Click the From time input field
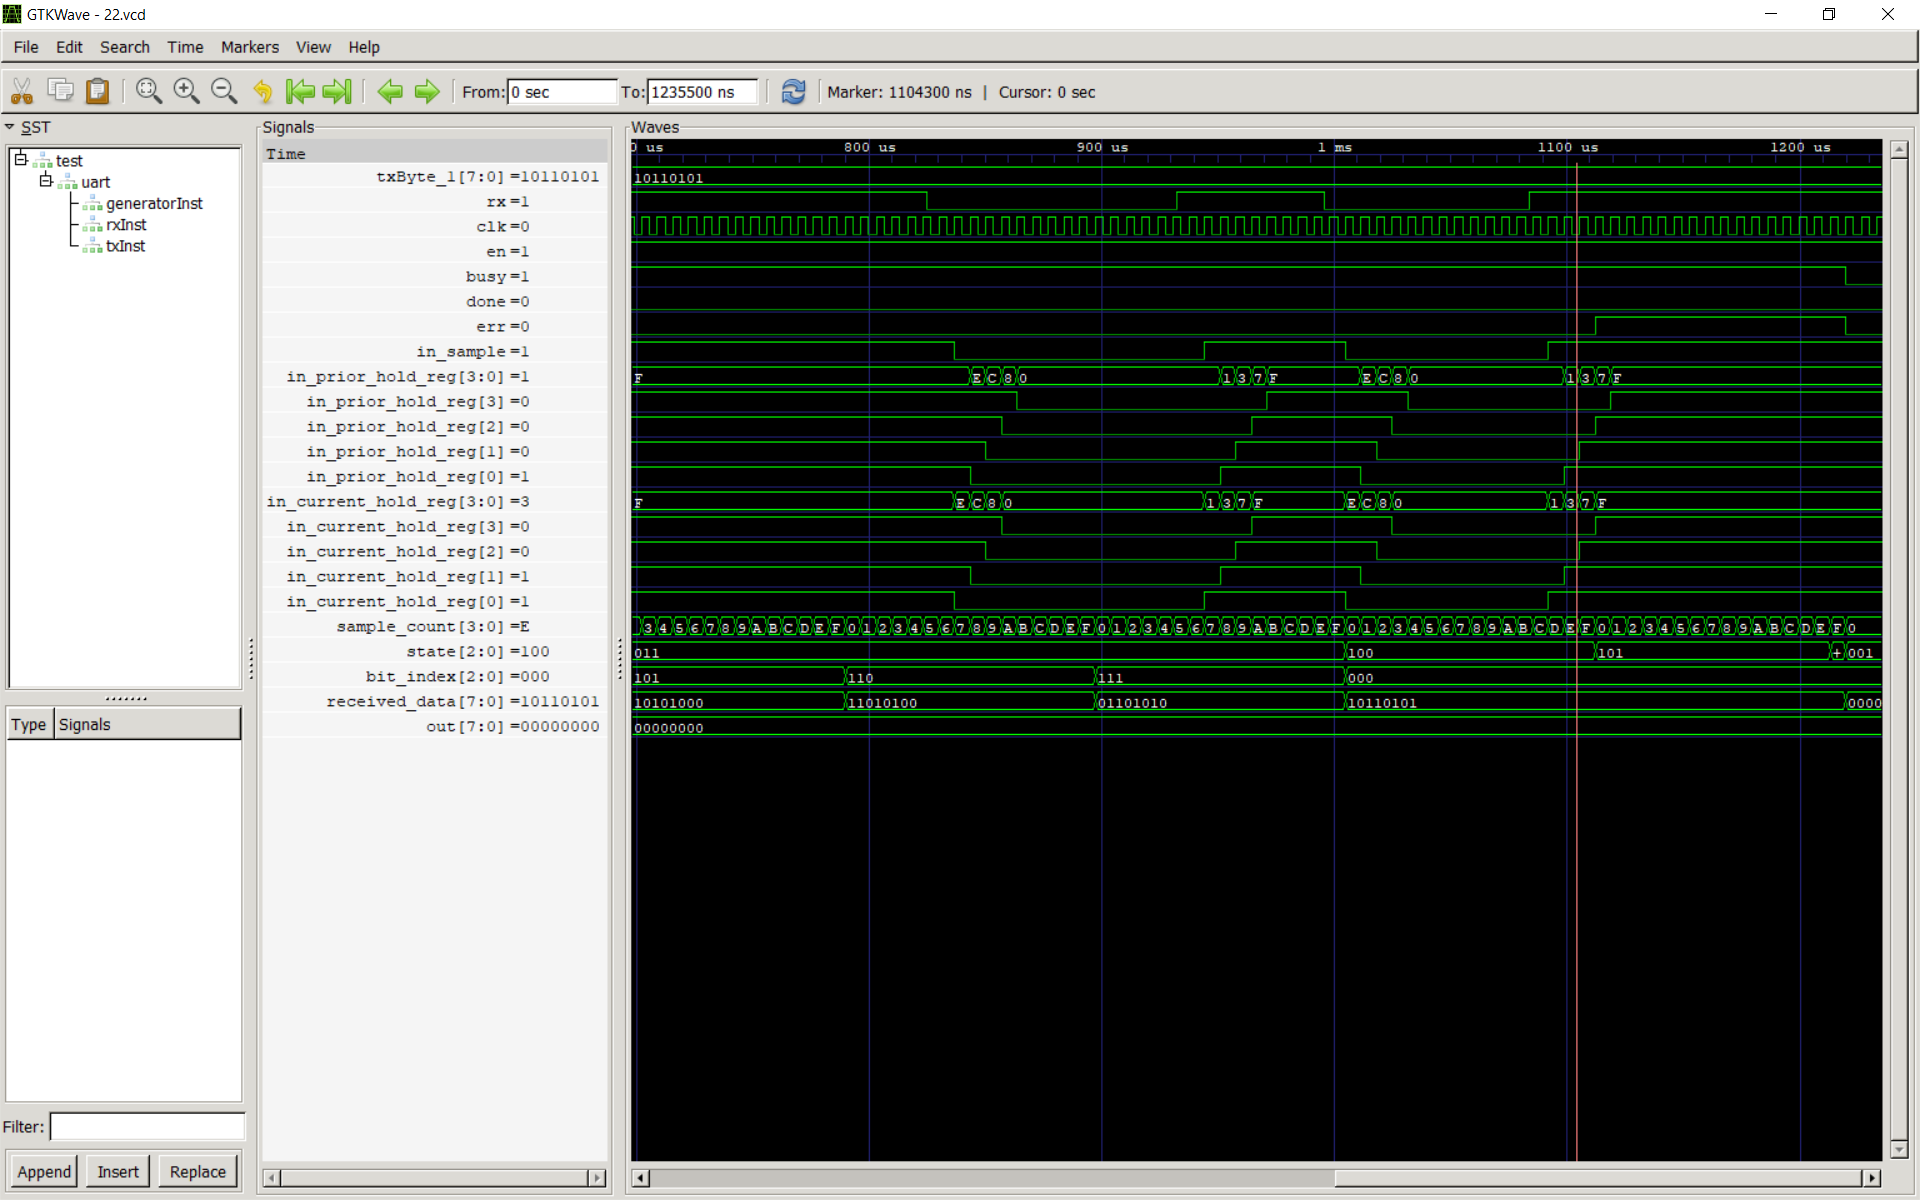Screen dimensions: 1920x1200 (562, 92)
